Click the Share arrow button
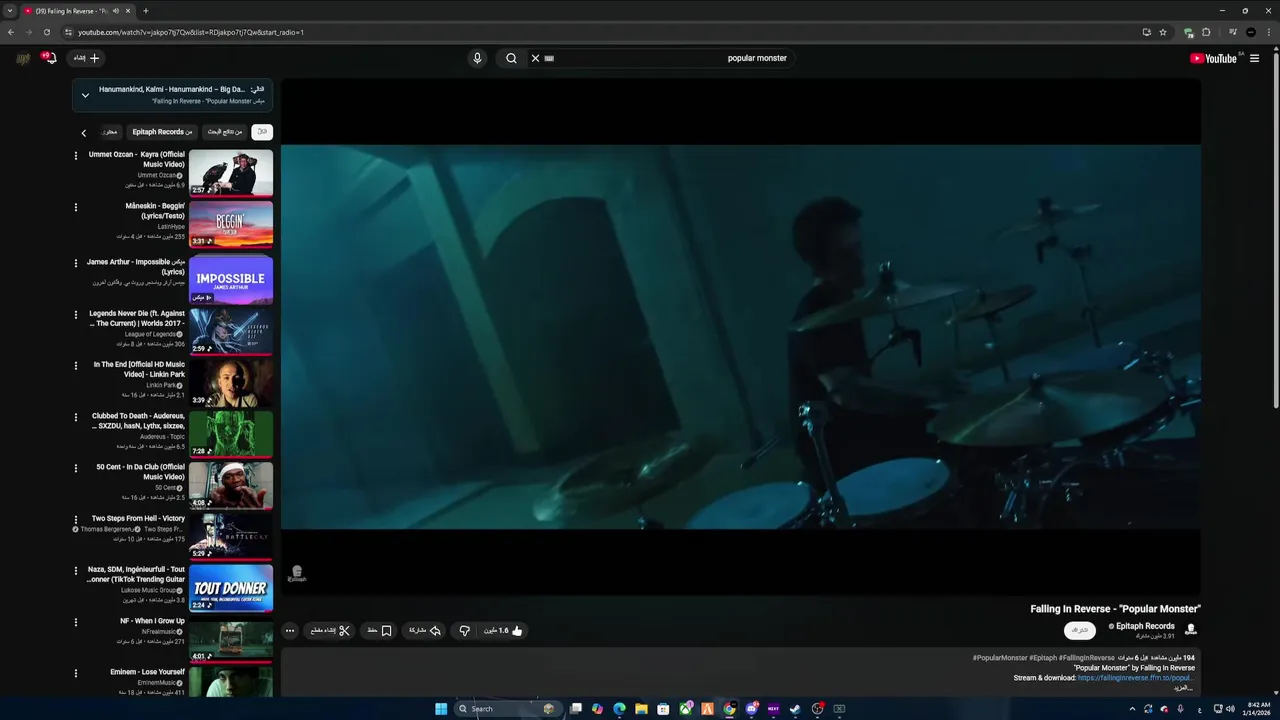The image size is (1280, 720). (x=424, y=631)
